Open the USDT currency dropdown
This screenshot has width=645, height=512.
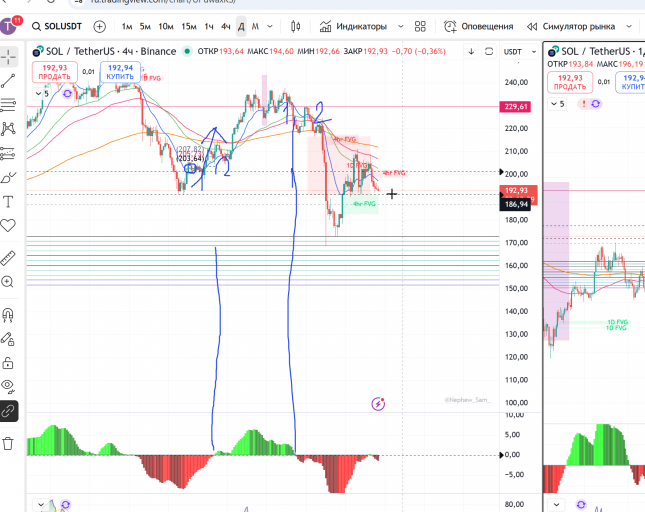pos(520,52)
